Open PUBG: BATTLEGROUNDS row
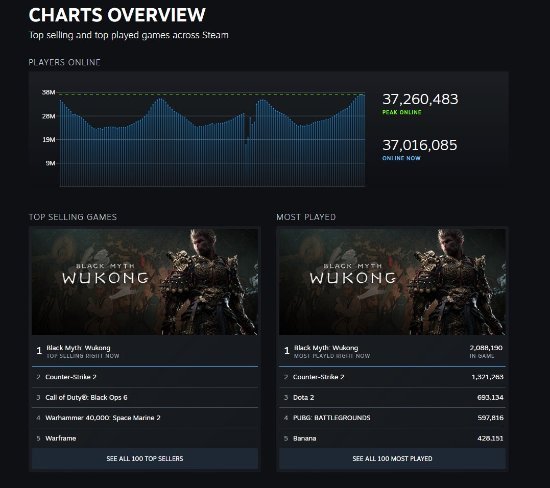The height and width of the screenshot is (488, 550). click(393, 418)
